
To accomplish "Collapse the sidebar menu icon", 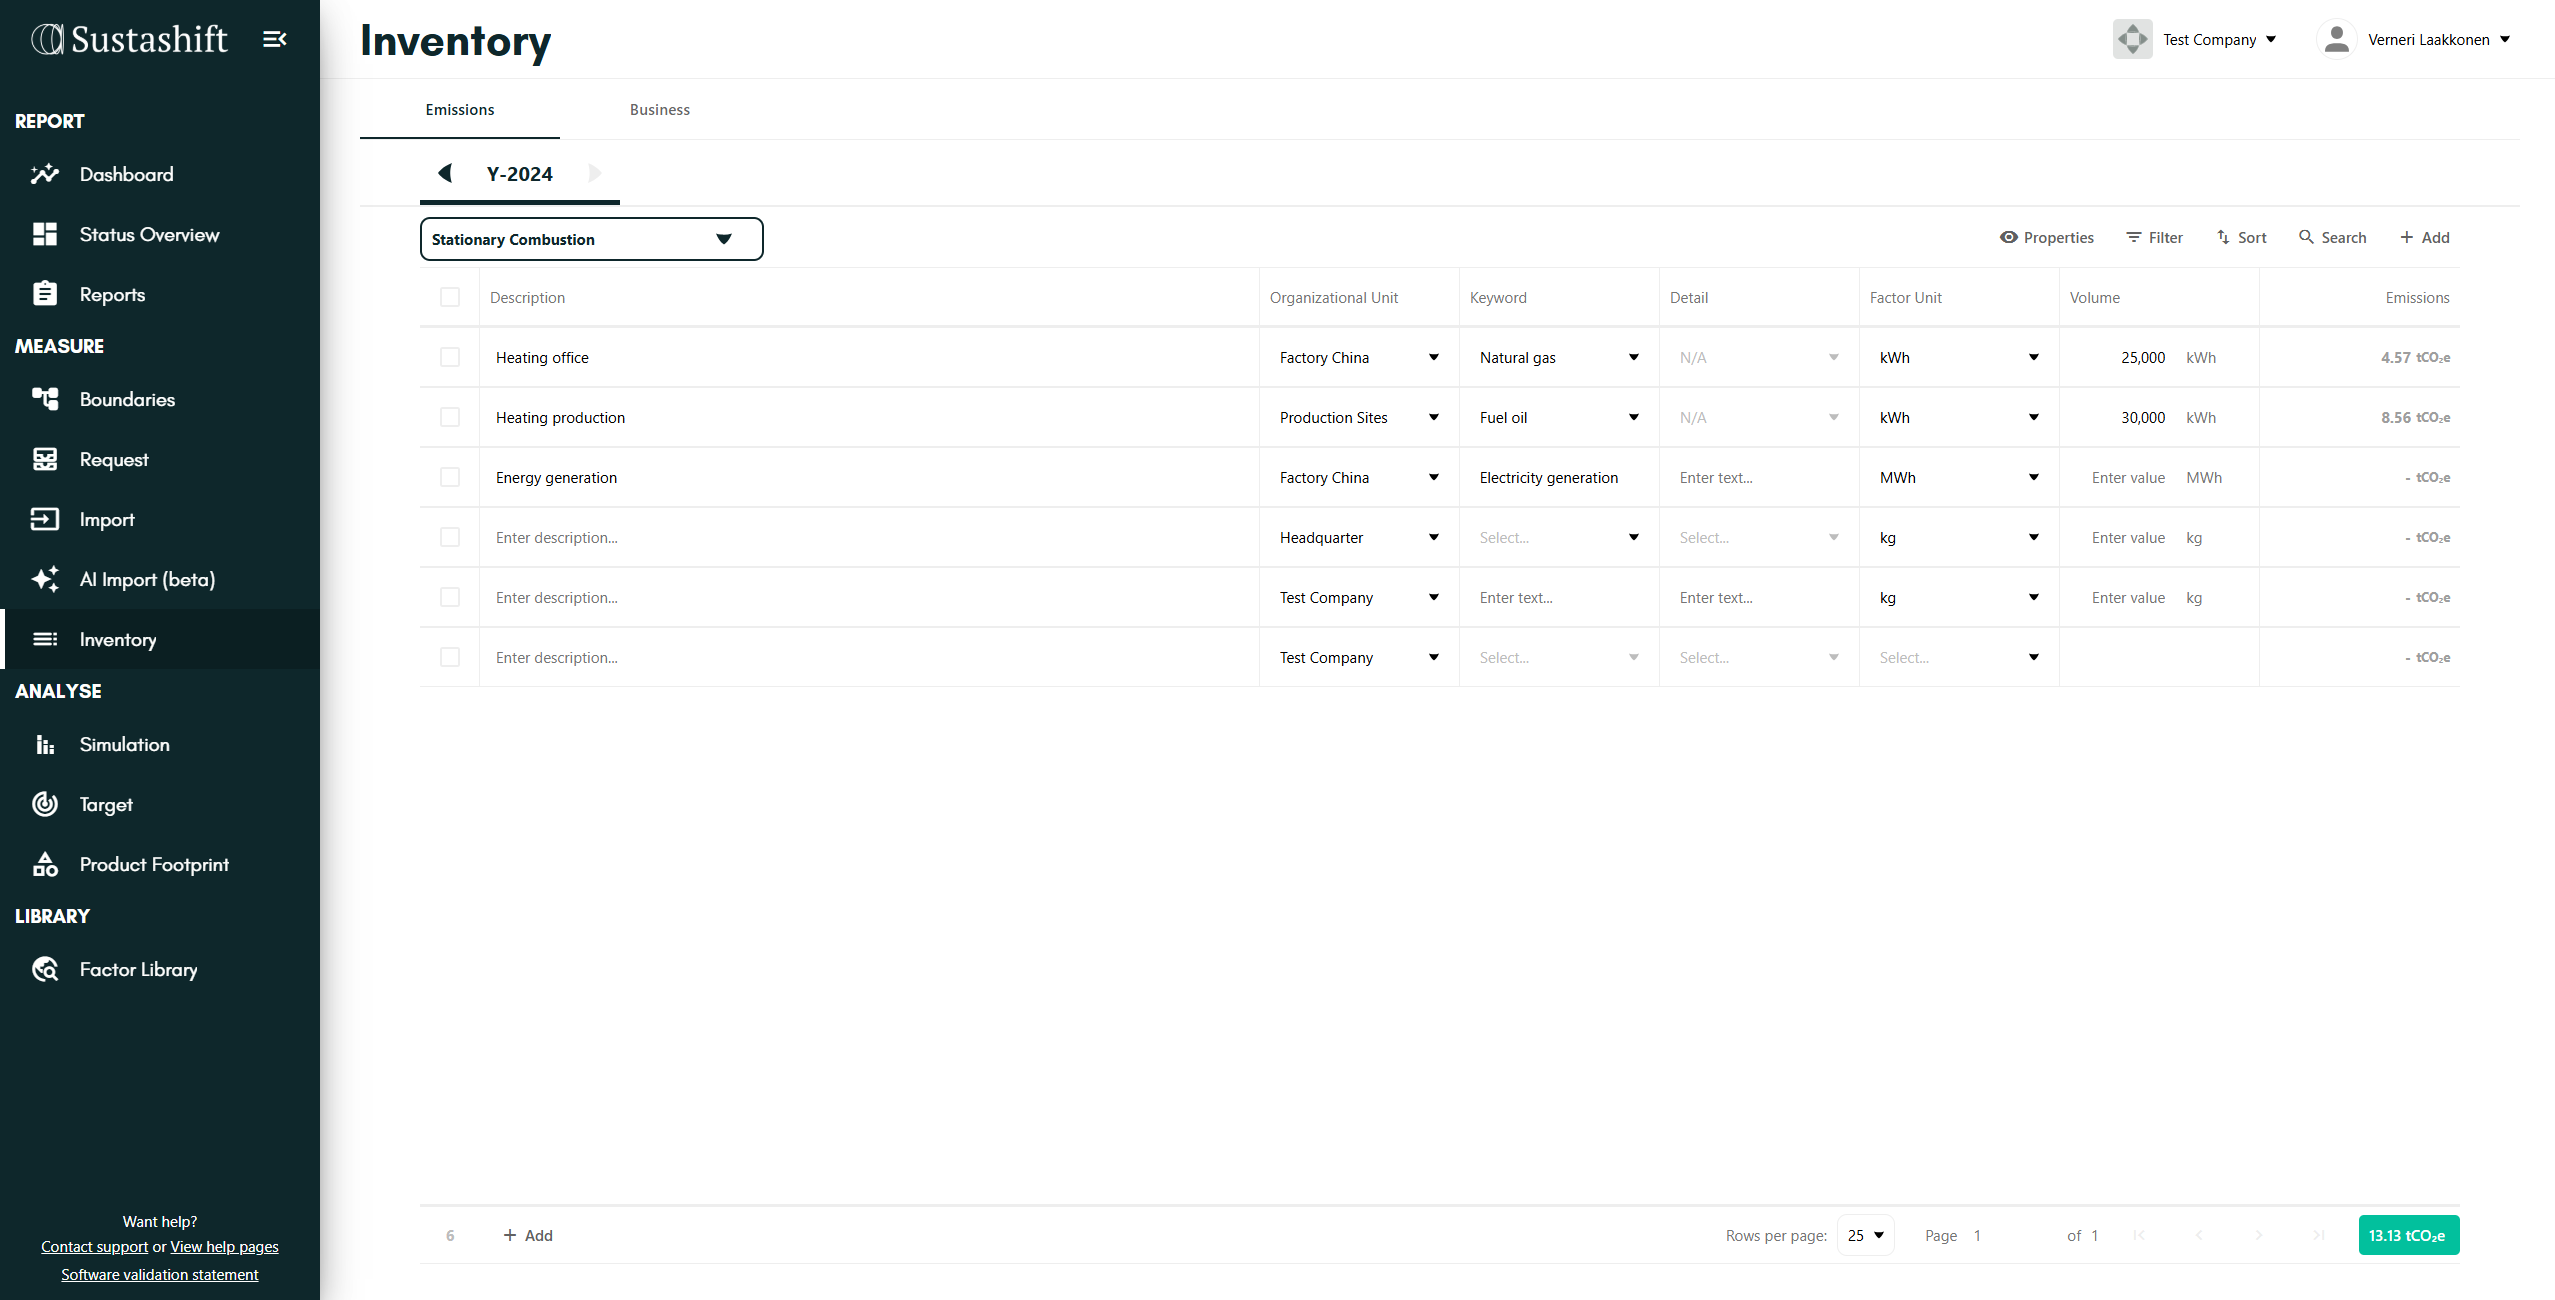I will [275, 39].
